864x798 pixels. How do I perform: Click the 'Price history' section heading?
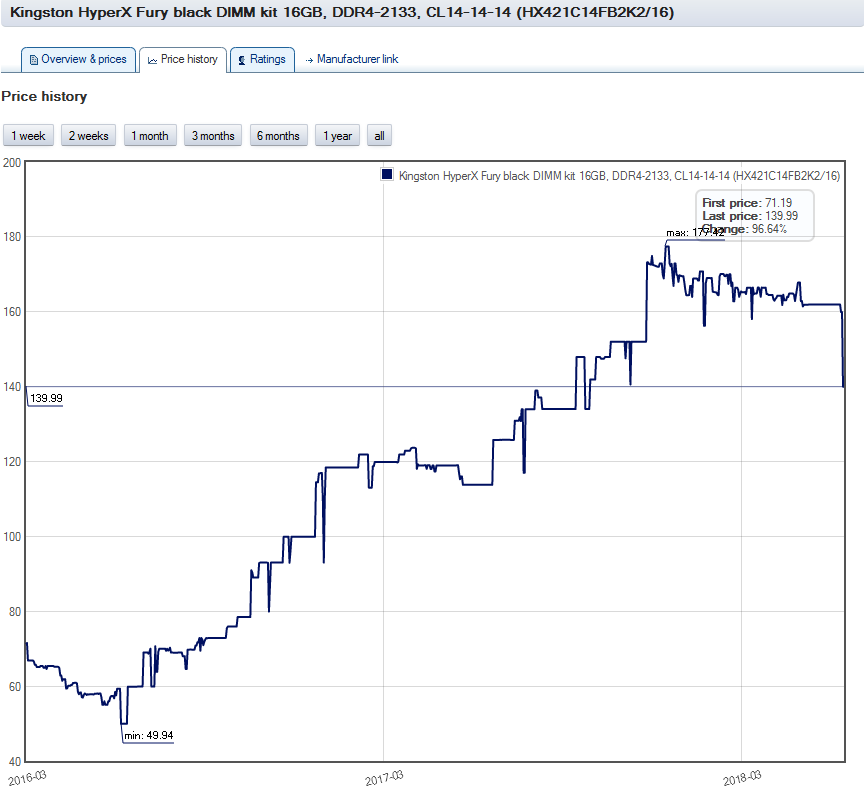pos(44,96)
